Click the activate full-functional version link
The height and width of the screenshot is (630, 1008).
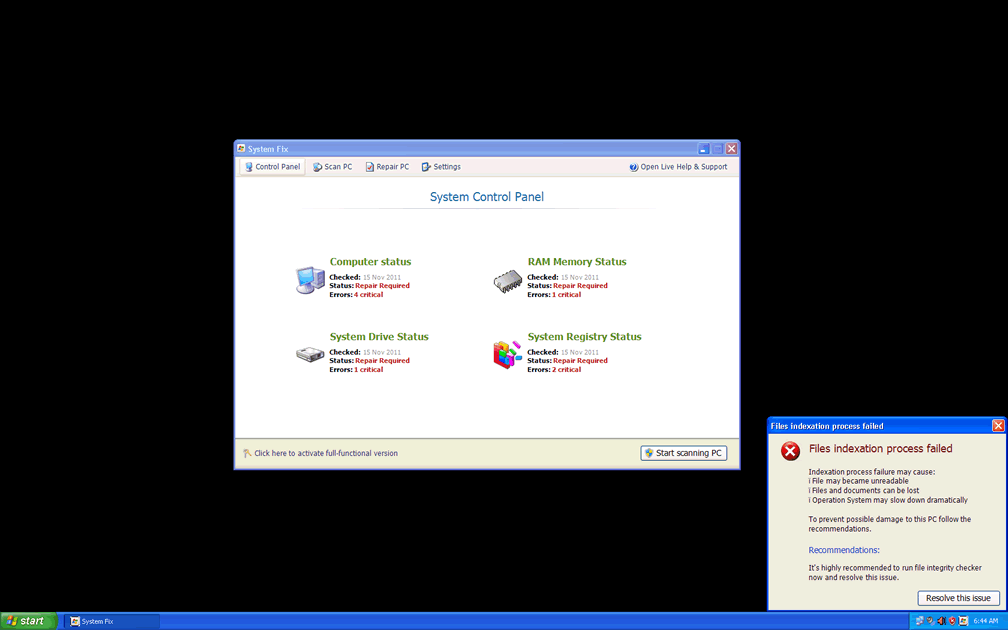click(325, 453)
